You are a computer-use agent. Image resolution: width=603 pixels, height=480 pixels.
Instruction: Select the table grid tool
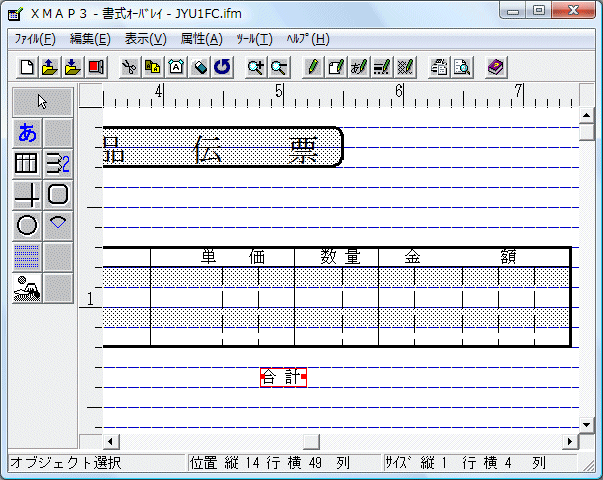[x=27, y=163]
